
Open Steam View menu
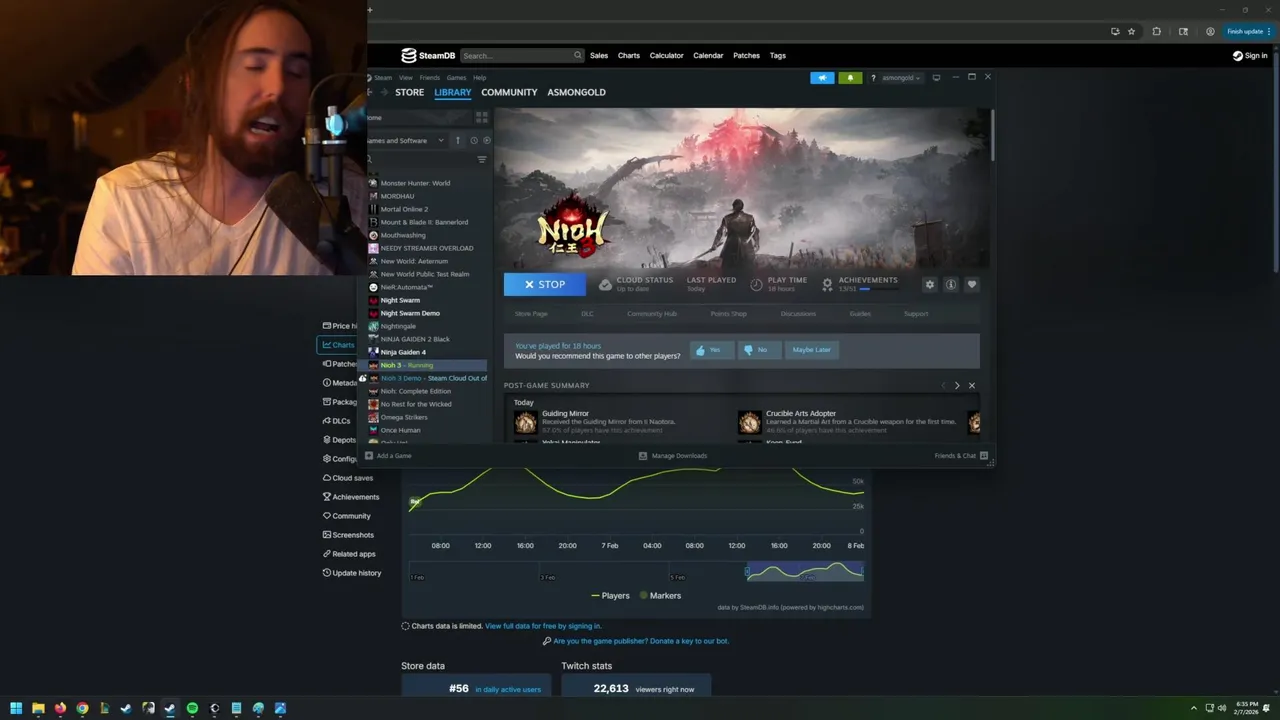click(x=406, y=78)
